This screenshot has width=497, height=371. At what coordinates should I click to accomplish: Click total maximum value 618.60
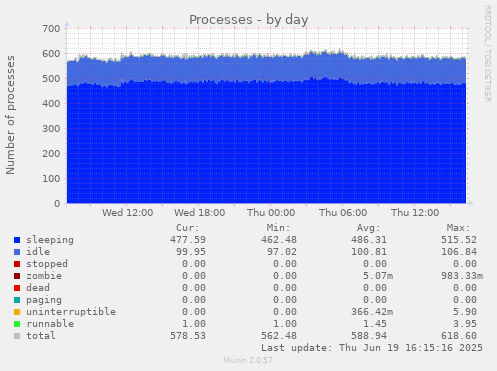click(x=459, y=336)
